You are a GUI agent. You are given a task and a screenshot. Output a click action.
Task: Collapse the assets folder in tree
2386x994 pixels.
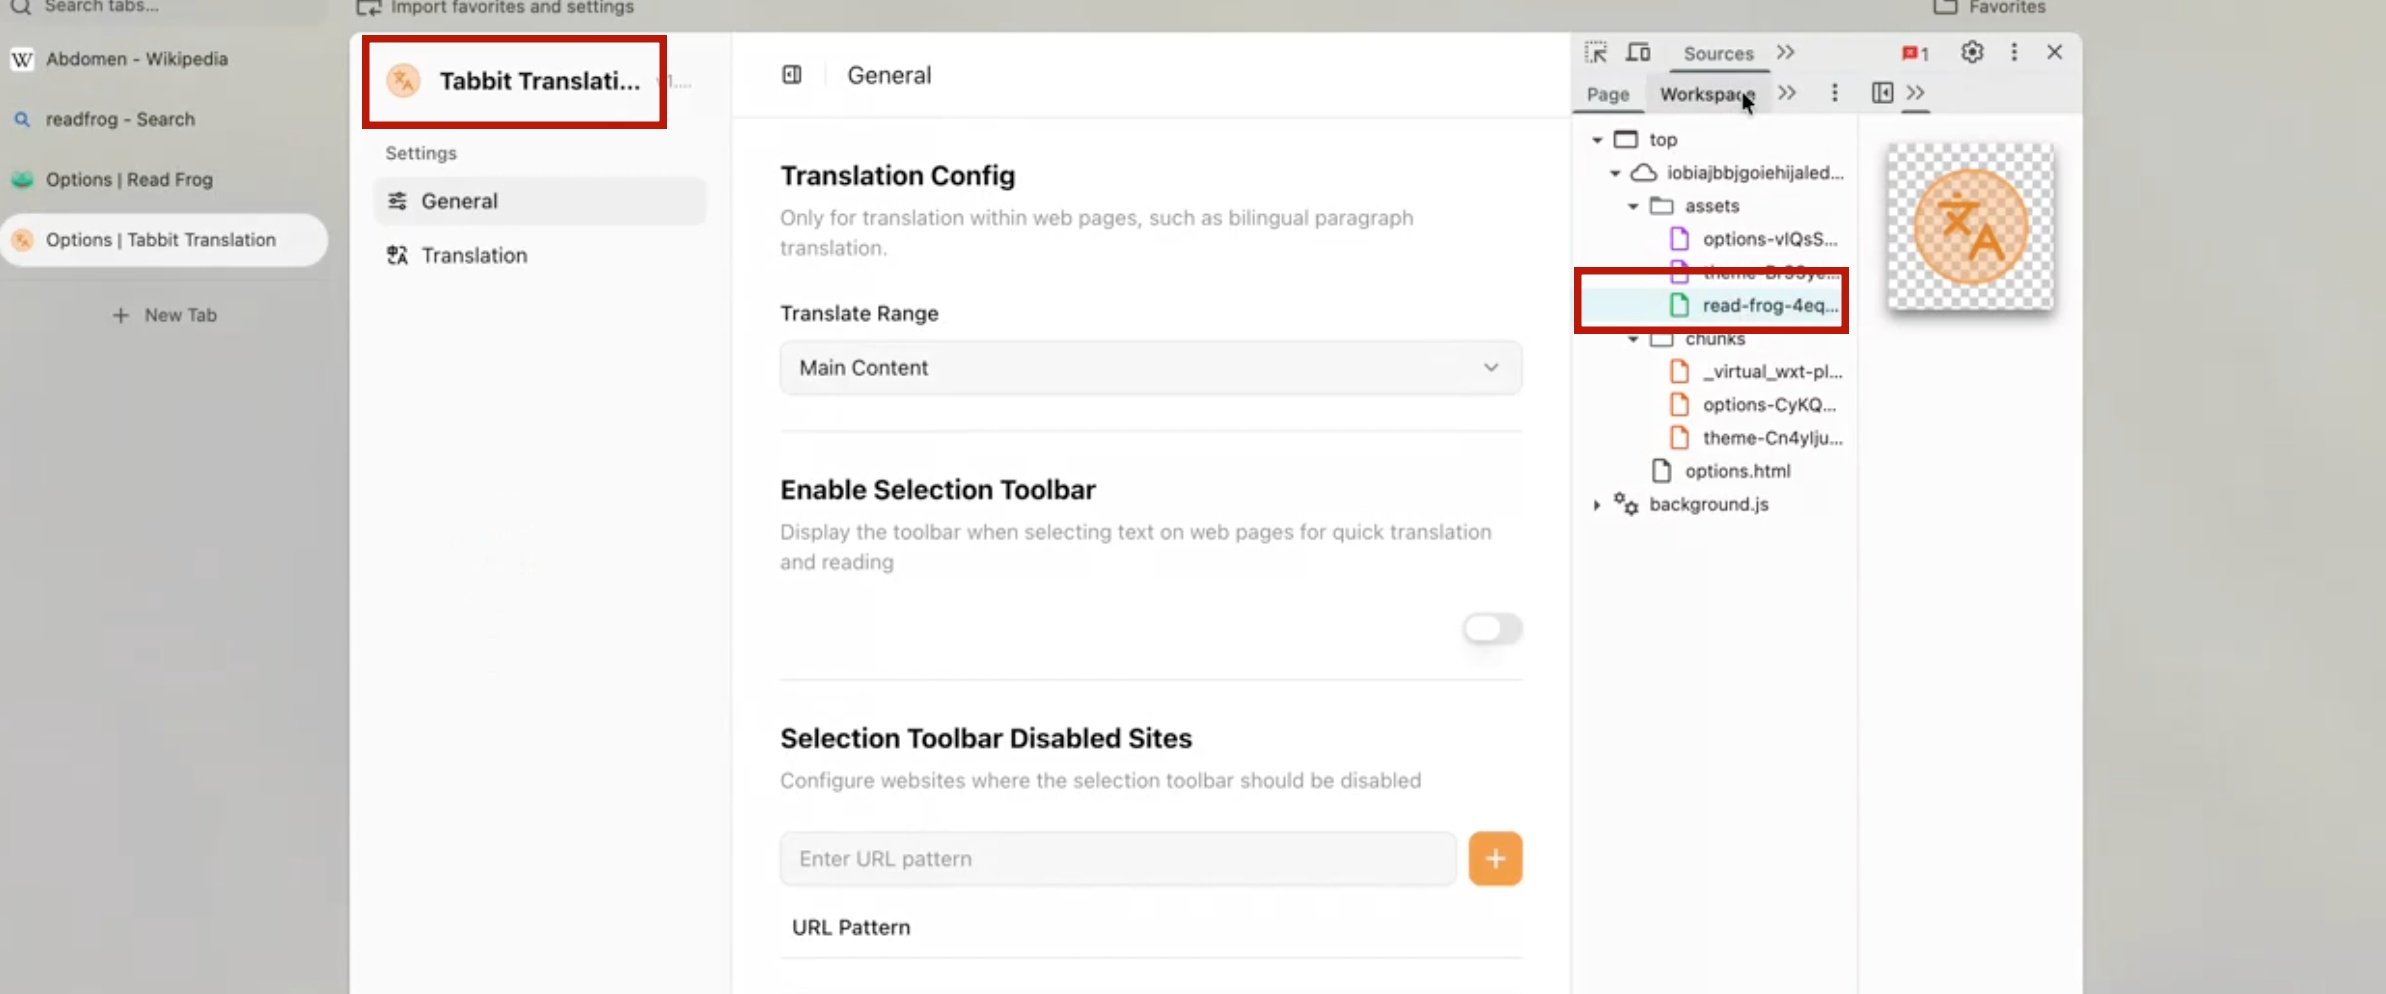pyautogui.click(x=1633, y=206)
